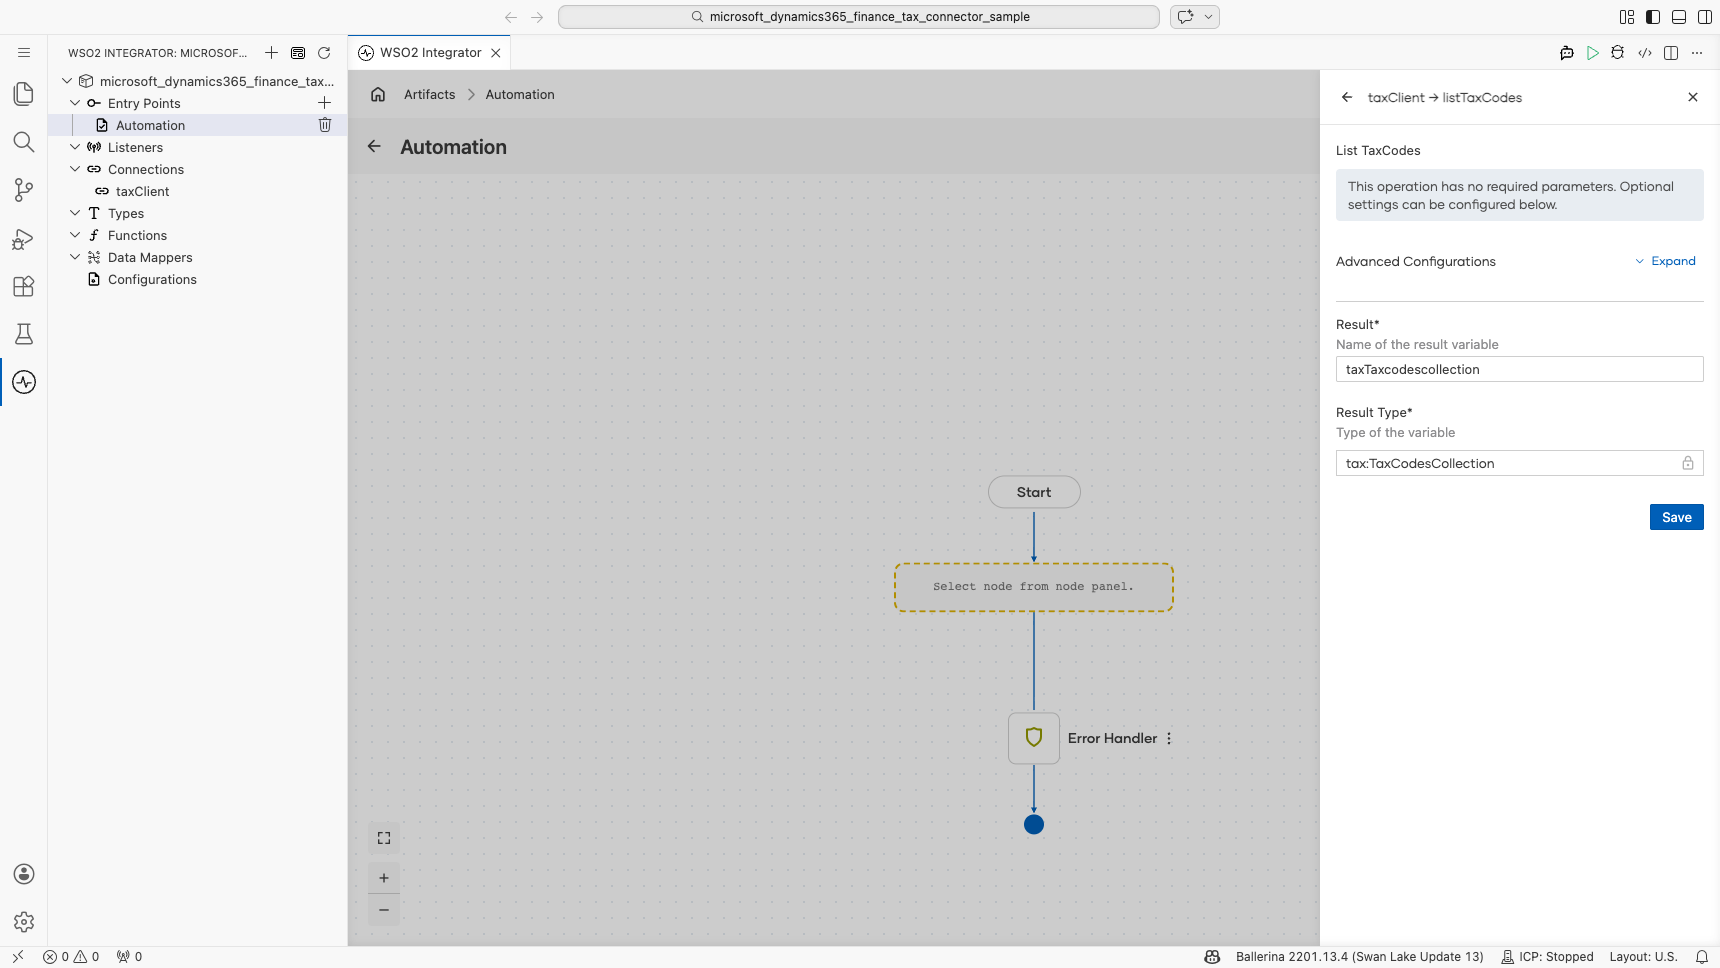The width and height of the screenshot is (1720, 968).
Task: Collapse the Entry Points tree section
Action: [x=75, y=103]
